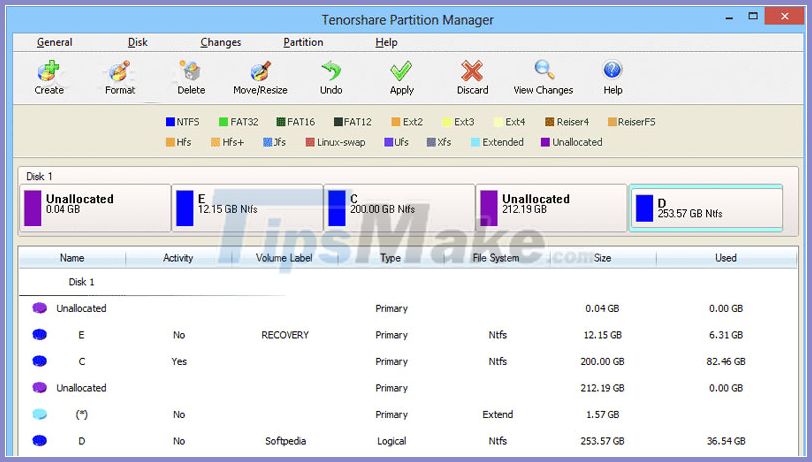Click the blue disk icon of row E
The width and height of the screenshot is (812, 462).
click(39, 335)
